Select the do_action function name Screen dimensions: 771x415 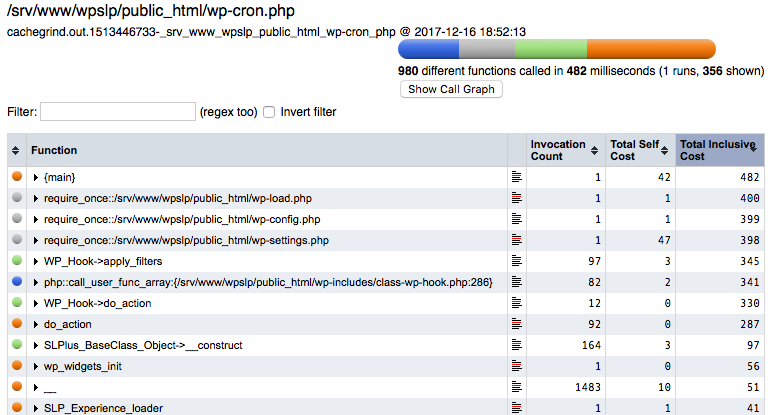coord(67,325)
